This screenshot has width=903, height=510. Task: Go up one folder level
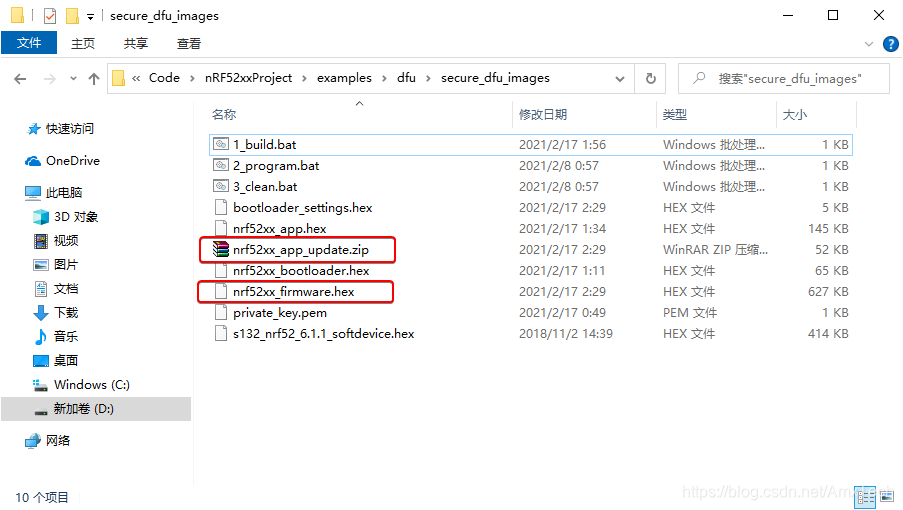94,79
